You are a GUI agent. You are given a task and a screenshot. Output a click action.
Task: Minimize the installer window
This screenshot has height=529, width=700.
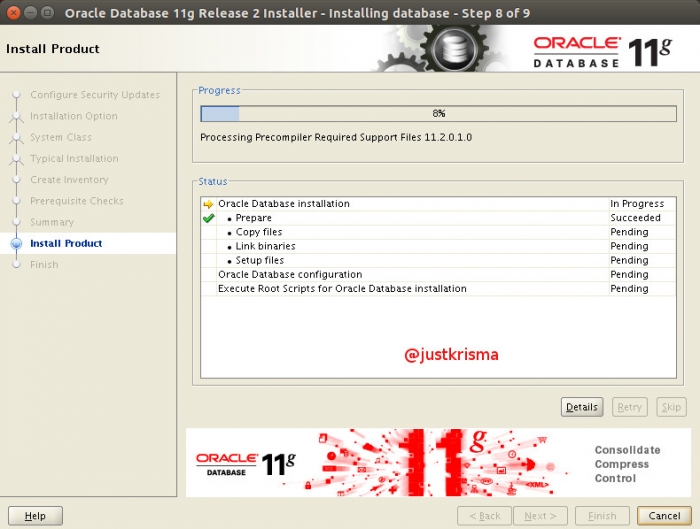coord(30,12)
